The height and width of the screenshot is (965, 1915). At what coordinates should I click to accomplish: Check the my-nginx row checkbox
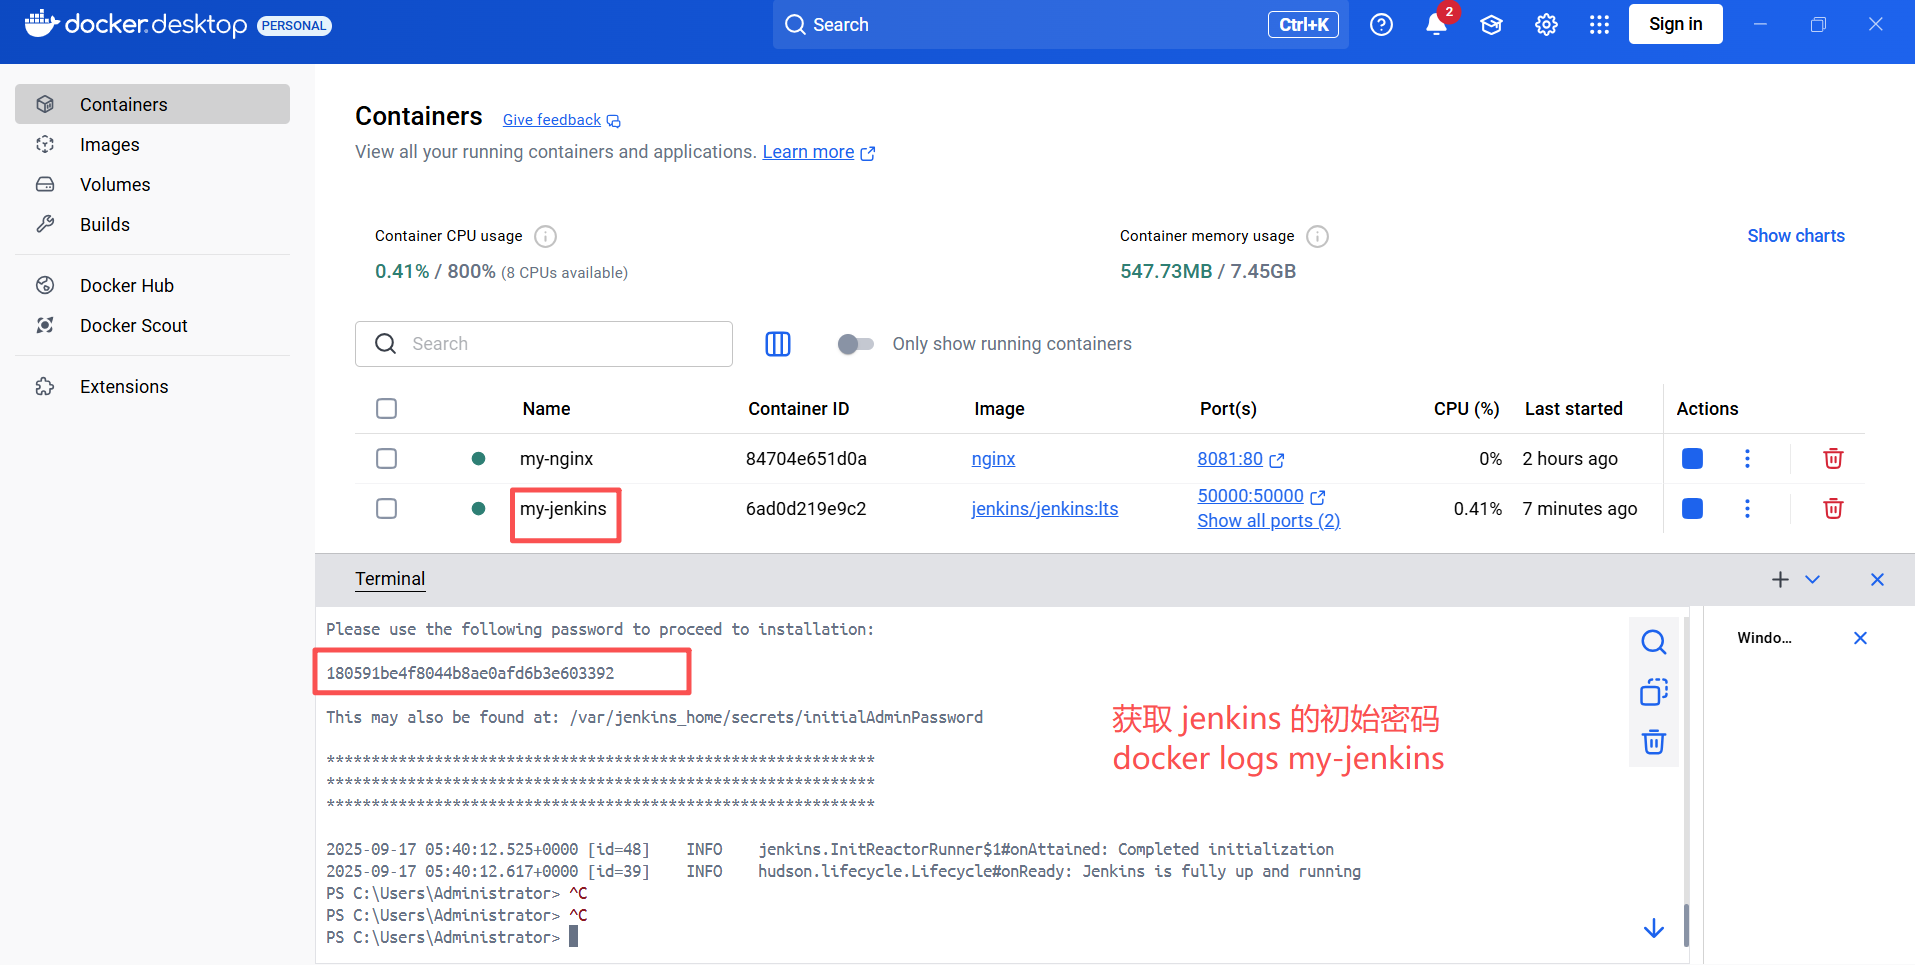click(387, 458)
